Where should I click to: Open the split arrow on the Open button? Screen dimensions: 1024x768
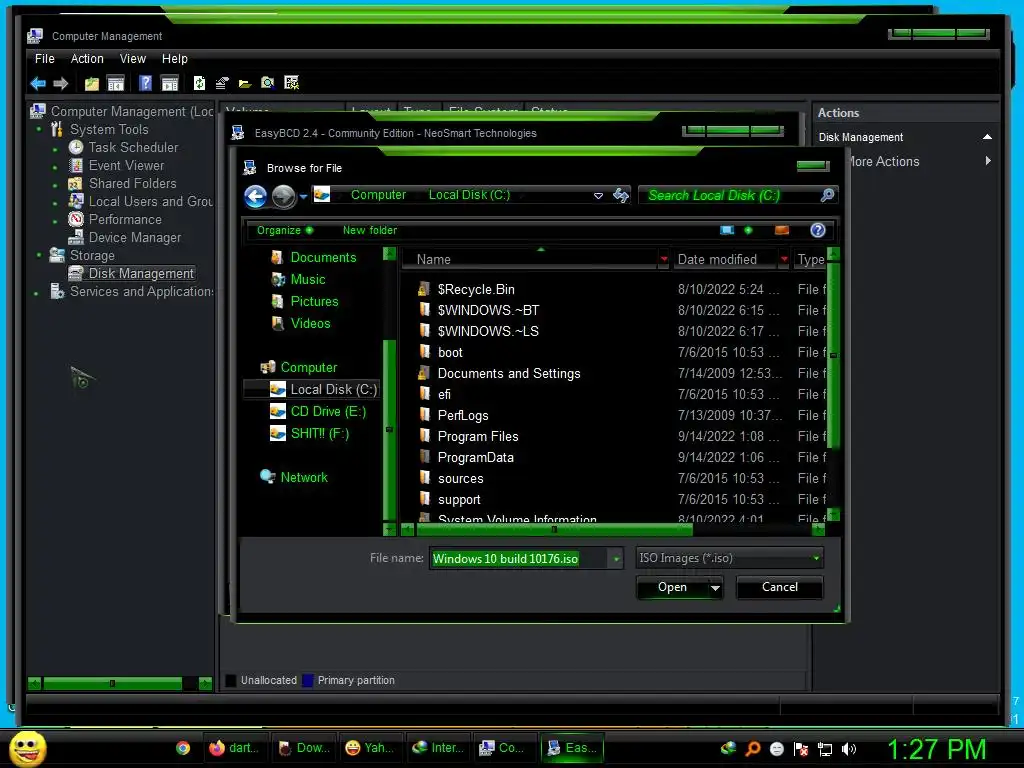tap(715, 588)
